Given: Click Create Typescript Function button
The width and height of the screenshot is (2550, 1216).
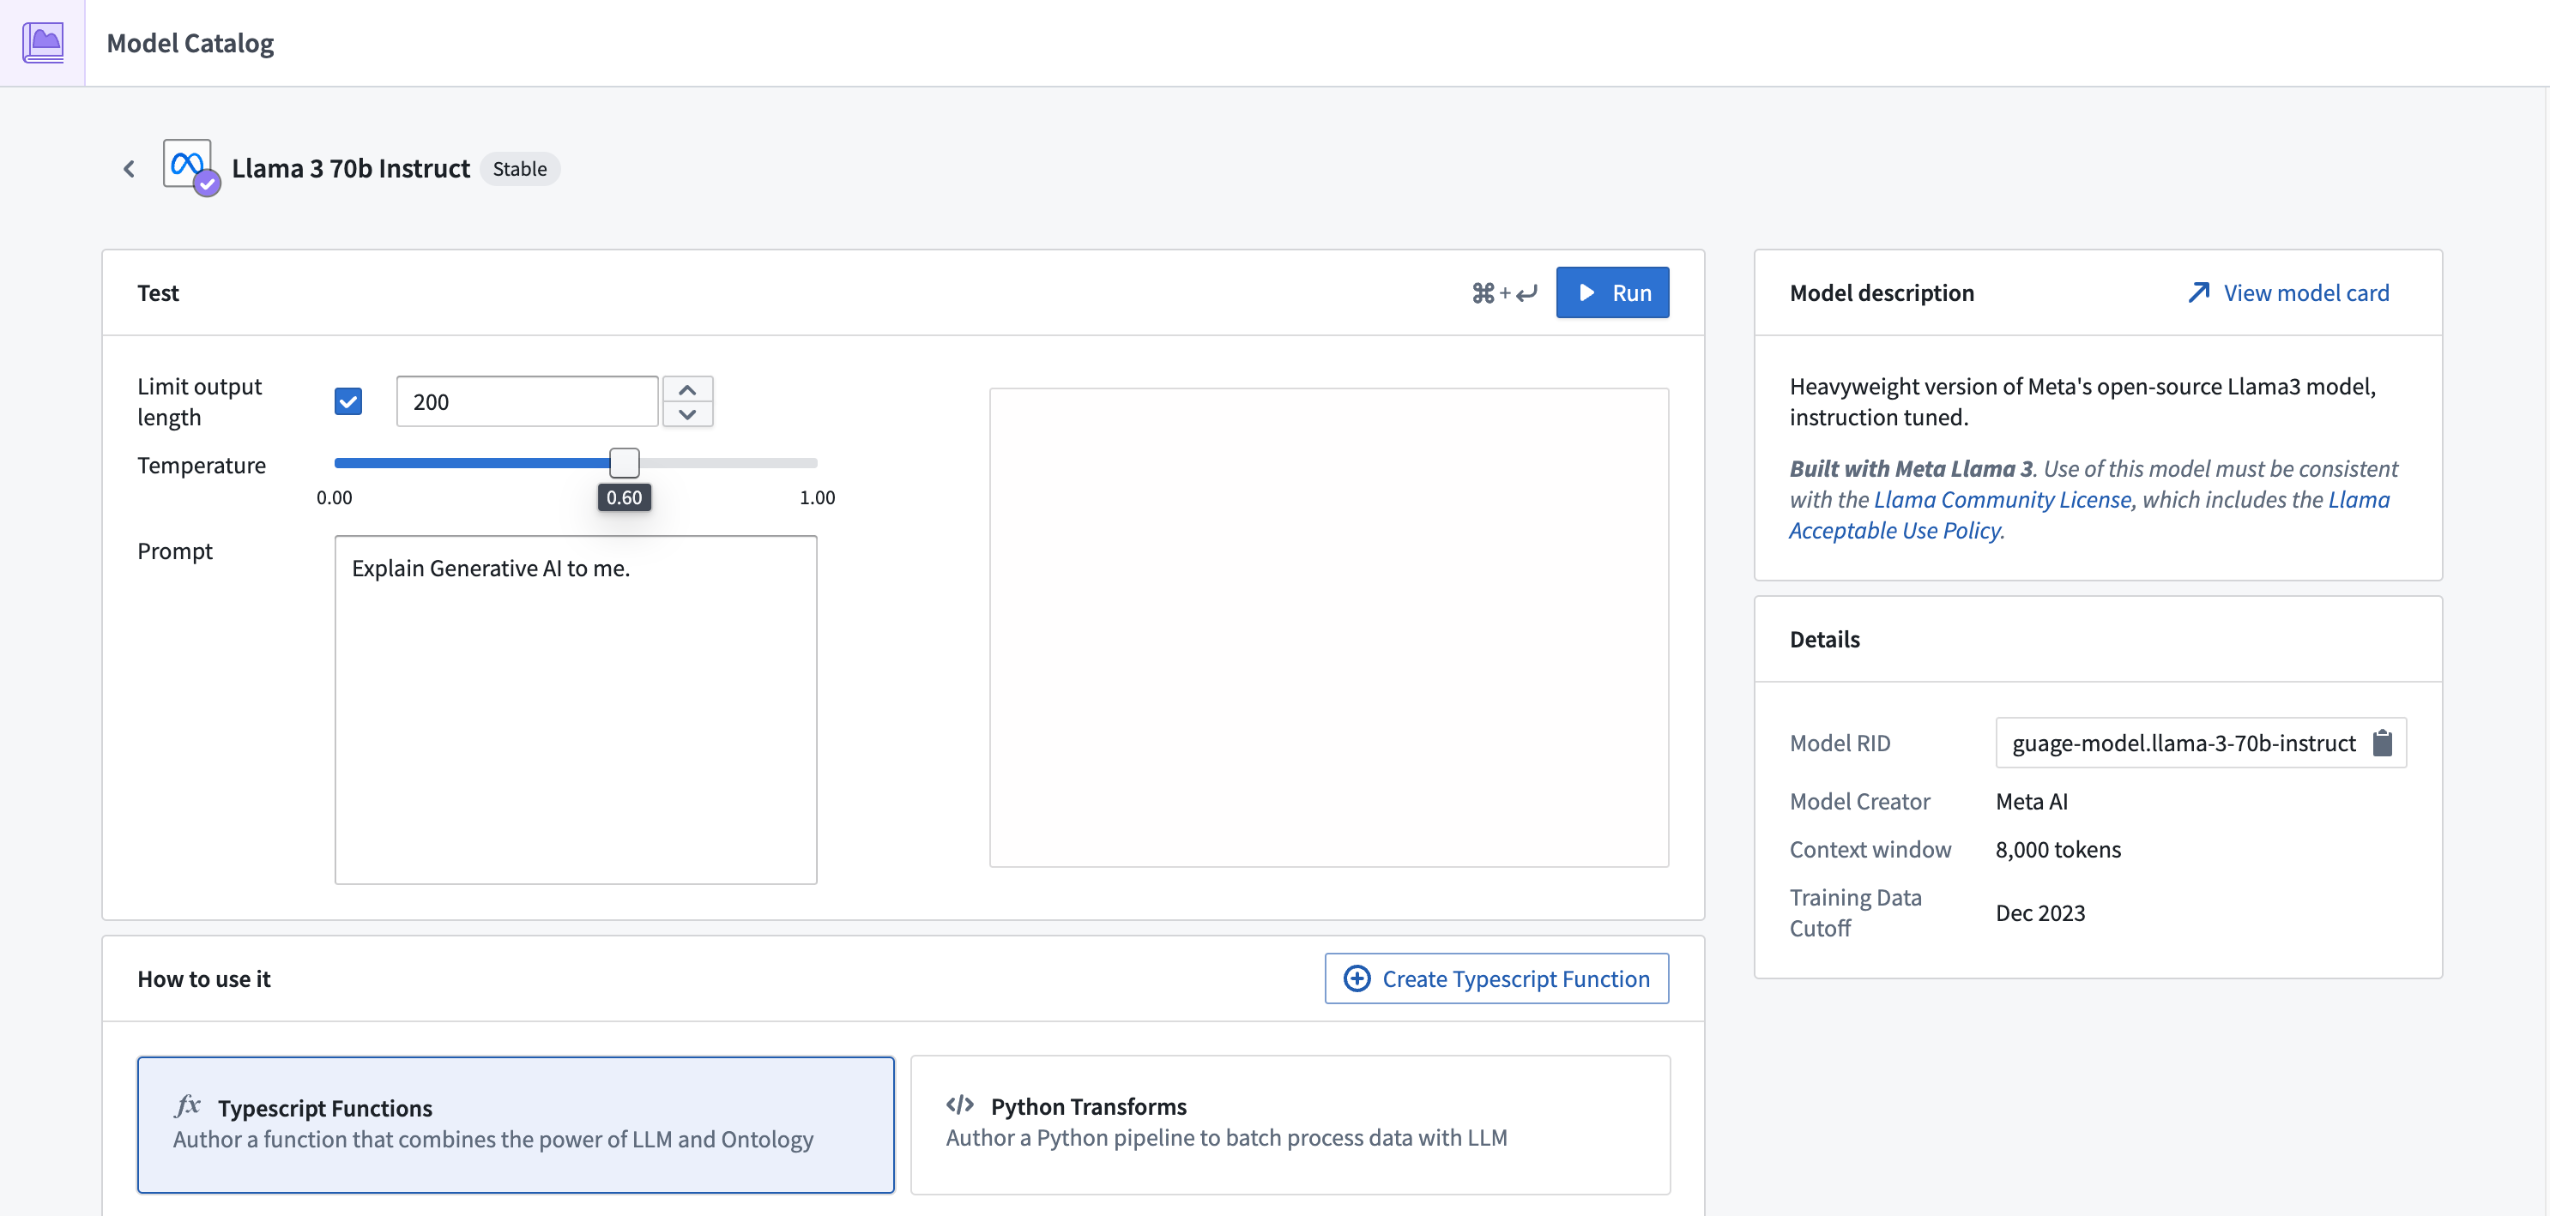Looking at the screenshot, I should click(x=1497, y=979).
